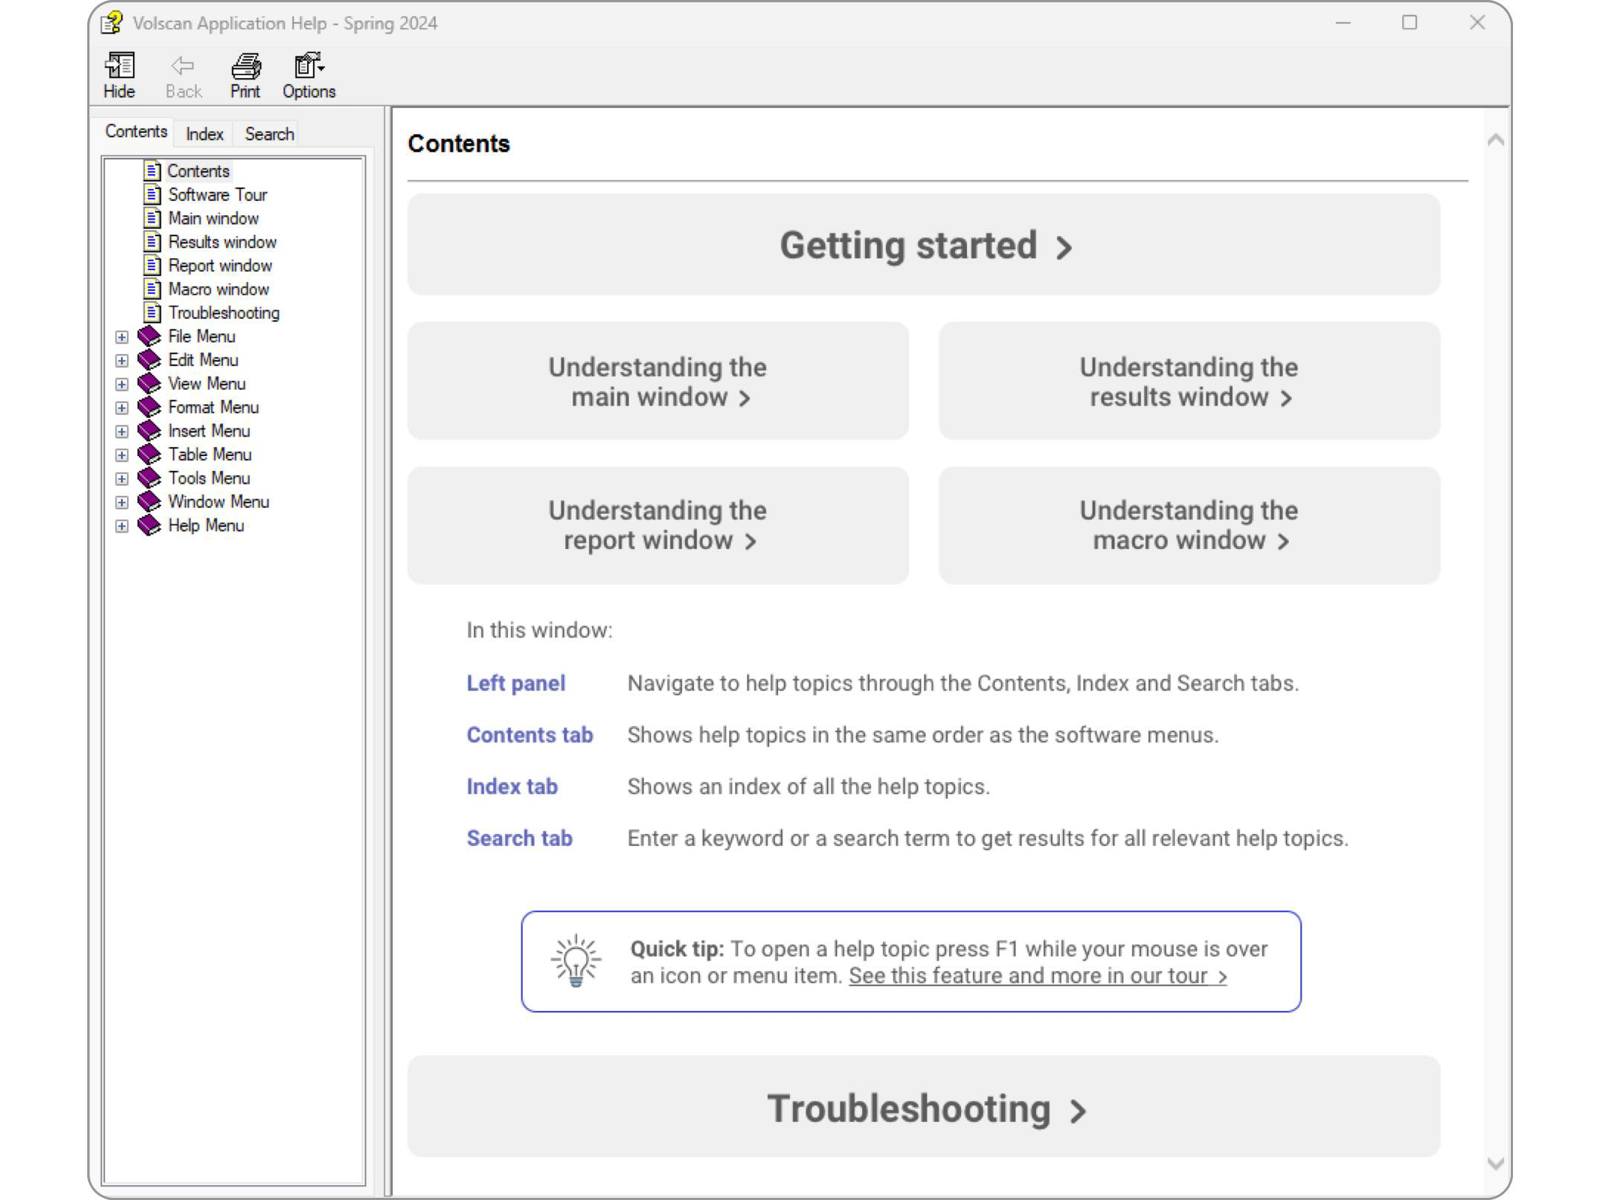1600x1200 pixels.
Task: Select Macro window topic in the tree
Action: pyautogui.click(x=218, y=289)
